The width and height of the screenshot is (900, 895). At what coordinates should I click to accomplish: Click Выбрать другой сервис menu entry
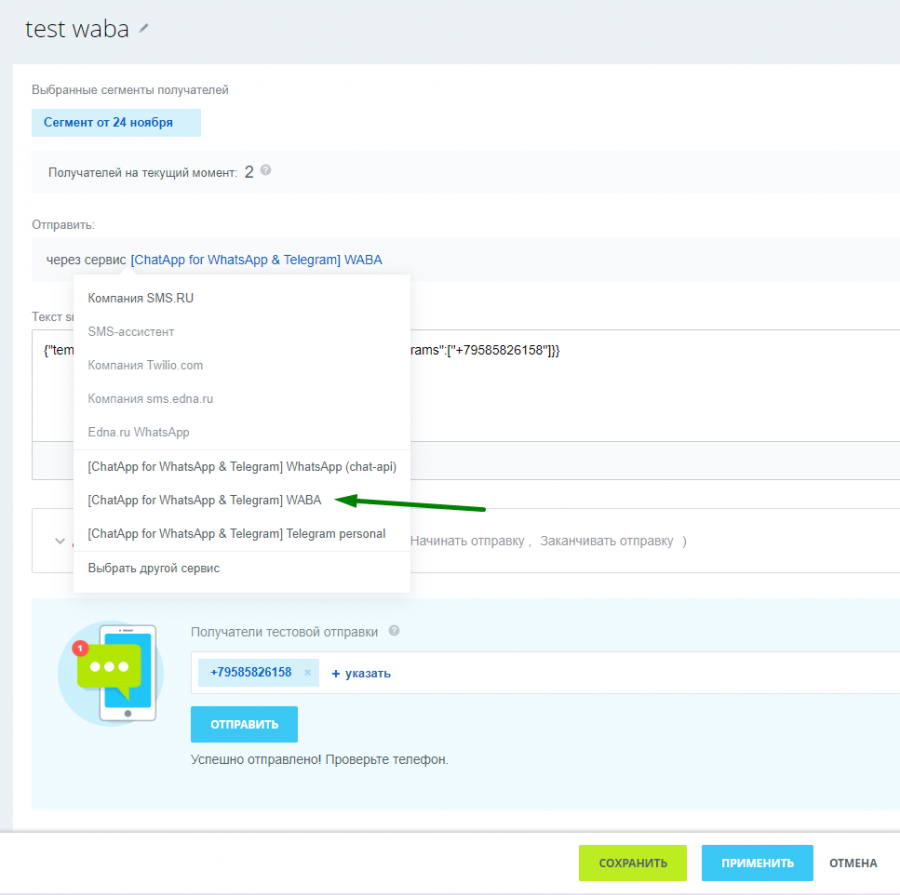pyautogui.click(x=153, y=568)
